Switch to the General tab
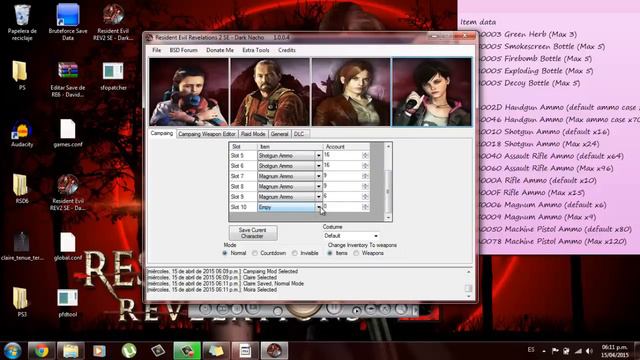The width and height of the screenshot is (640, 360). pos(280,134)
